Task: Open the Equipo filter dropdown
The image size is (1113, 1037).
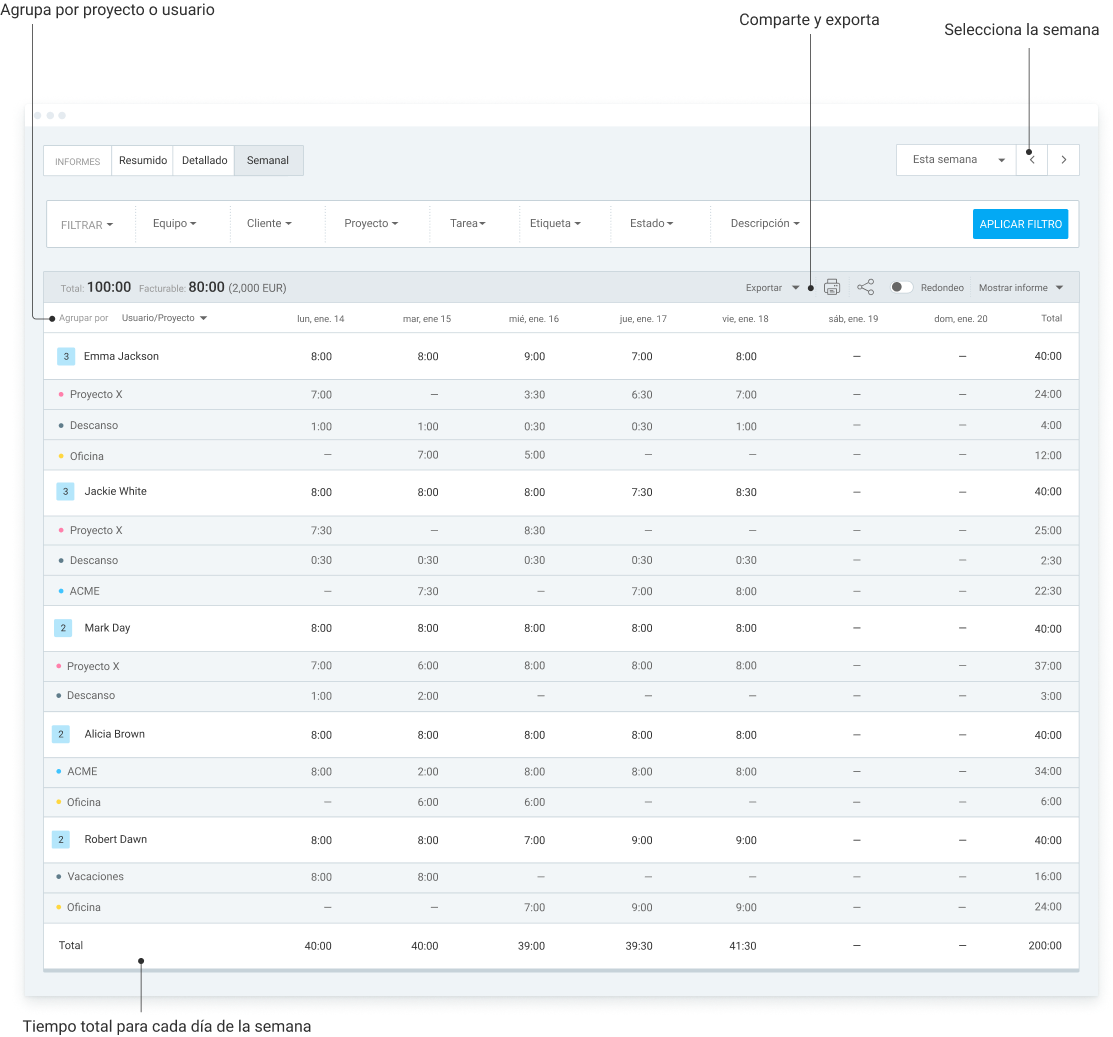Action: point(175,224)
